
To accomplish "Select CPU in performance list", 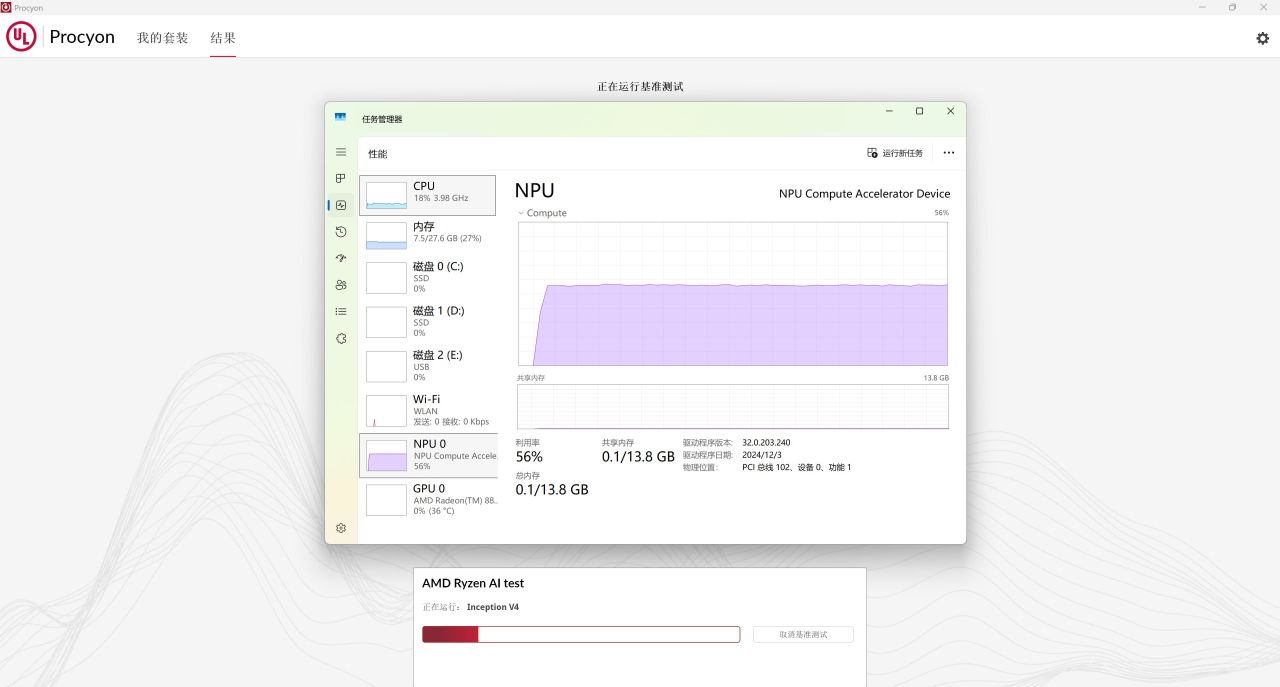I will tap(428, 195).
